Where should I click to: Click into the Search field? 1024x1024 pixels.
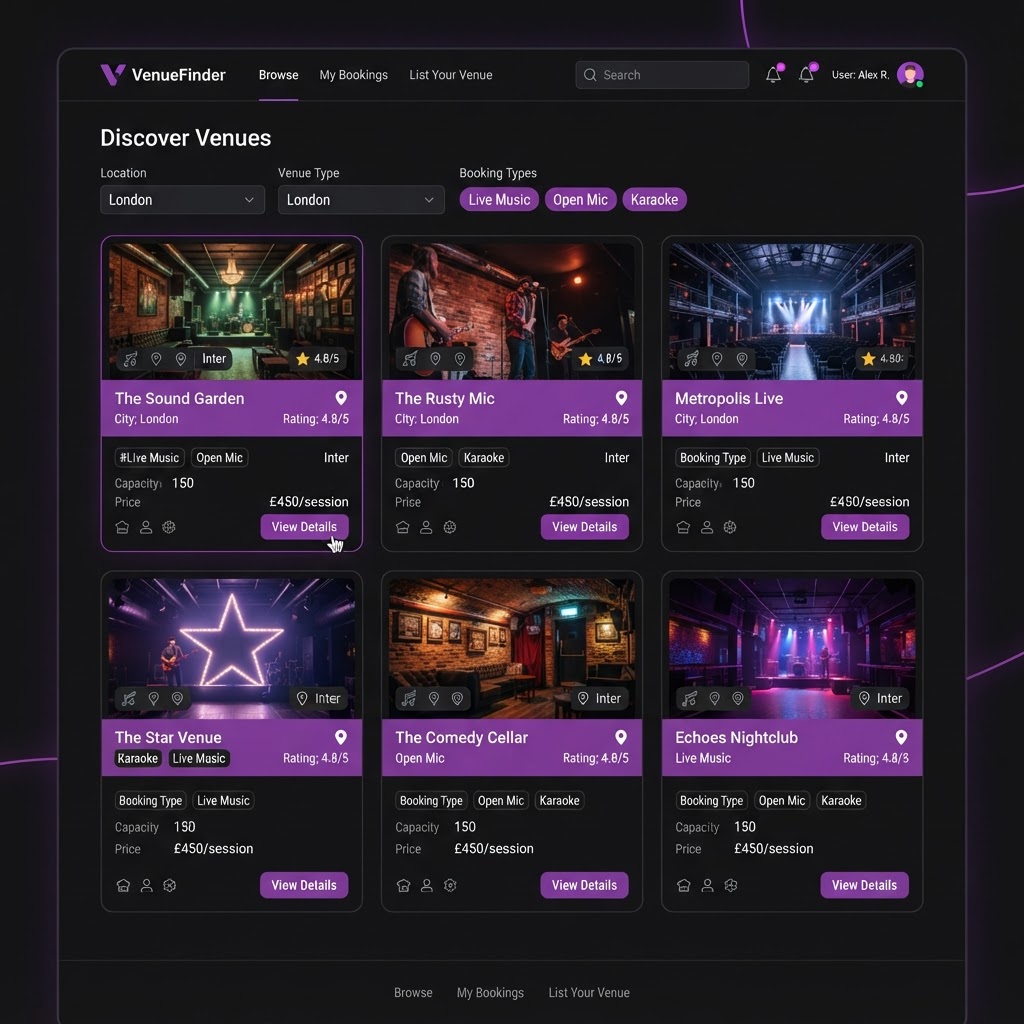tap(662, 75)
